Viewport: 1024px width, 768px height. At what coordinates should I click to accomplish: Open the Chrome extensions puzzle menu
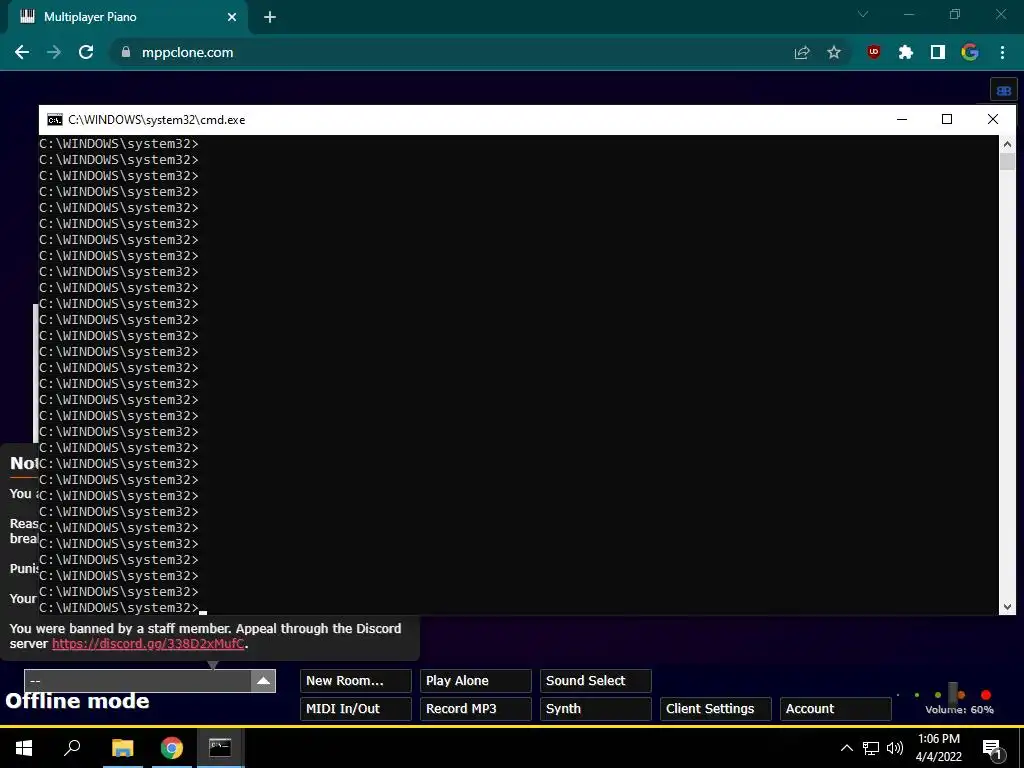point(906,52)
